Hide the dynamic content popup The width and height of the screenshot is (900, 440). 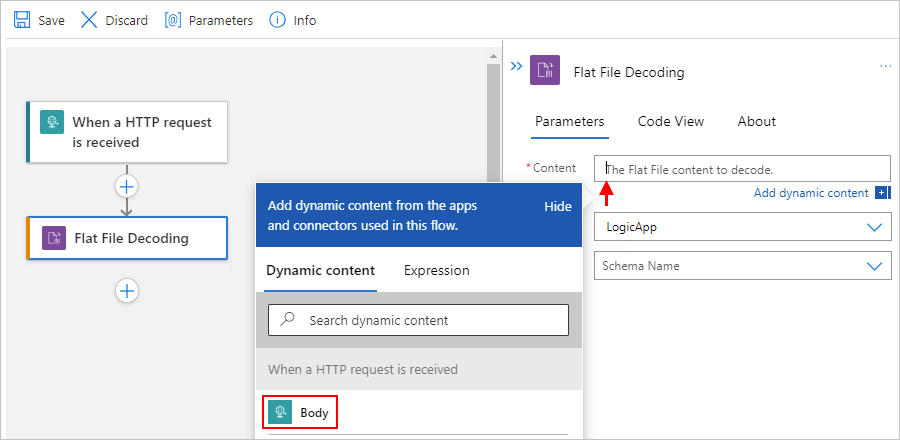pyautogui.click(x=558, y=206)
